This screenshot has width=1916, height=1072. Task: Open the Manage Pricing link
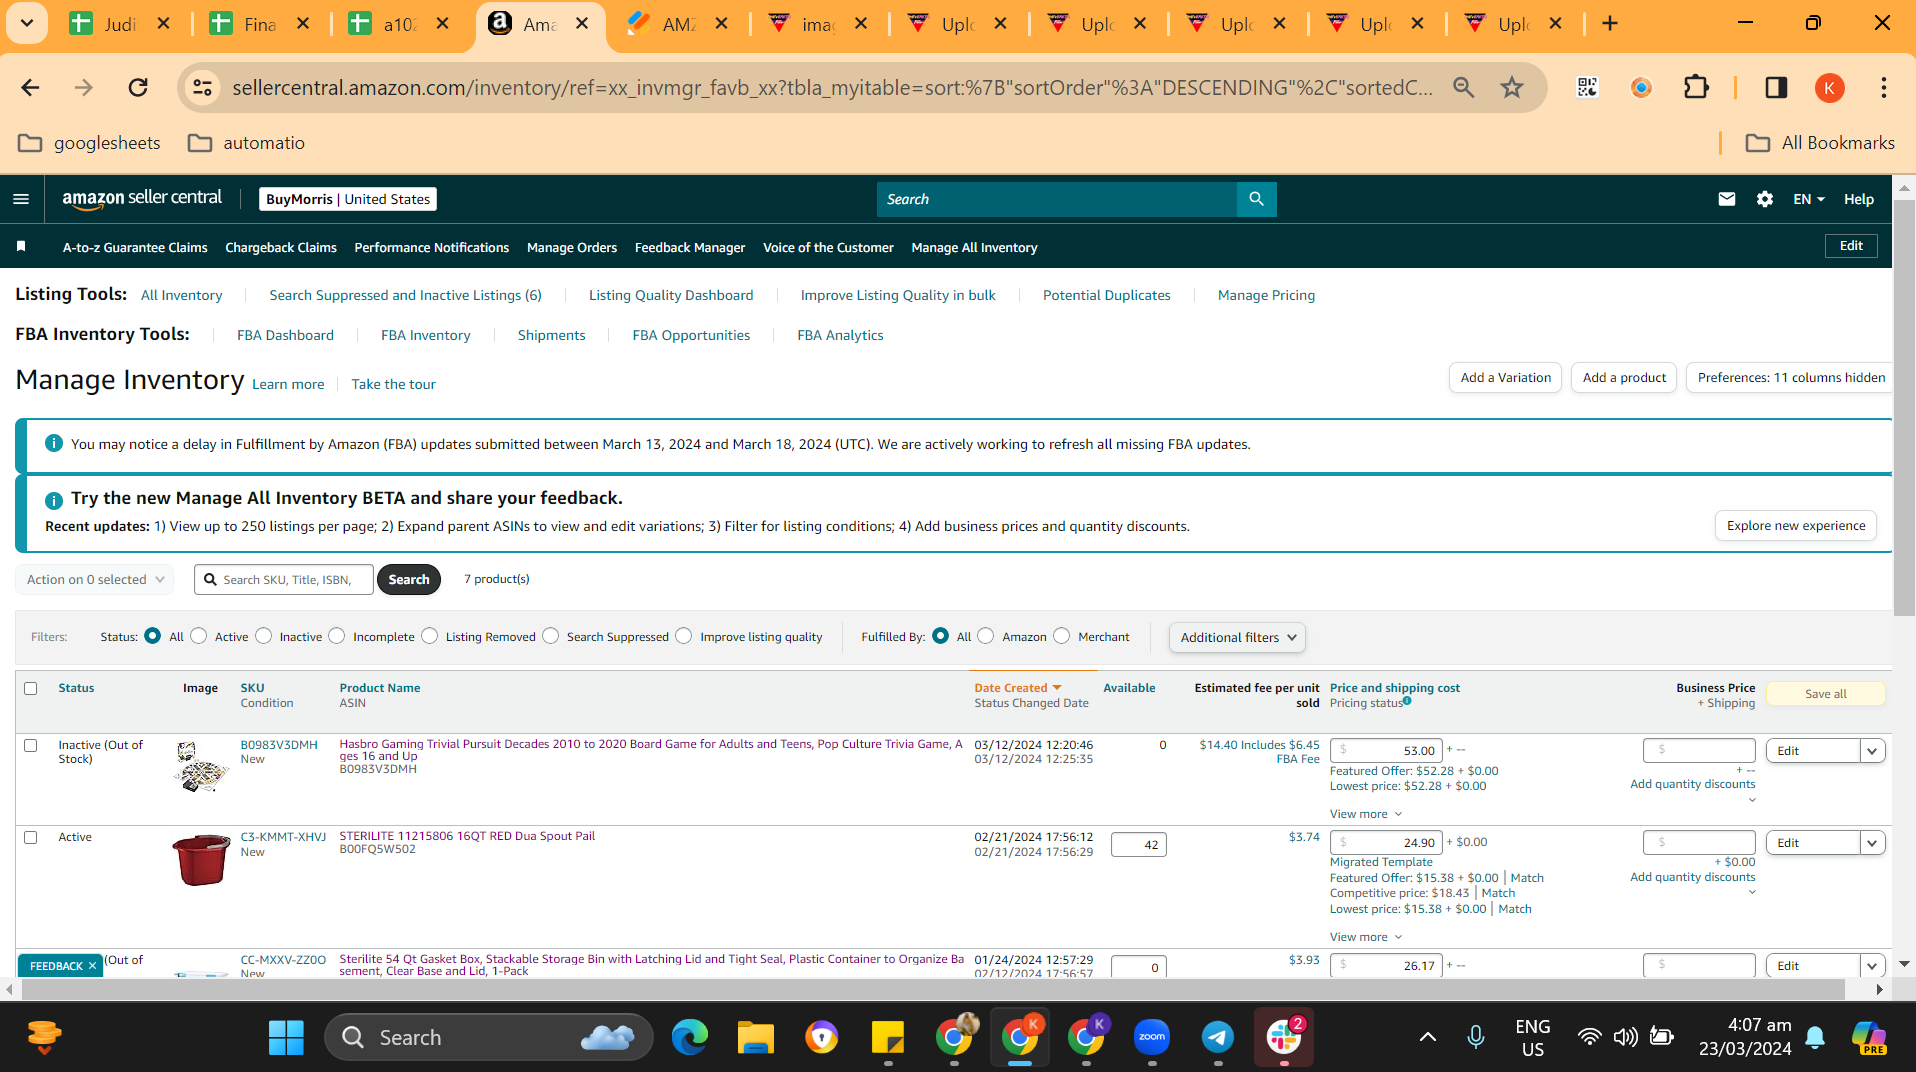click(1266, 295)
